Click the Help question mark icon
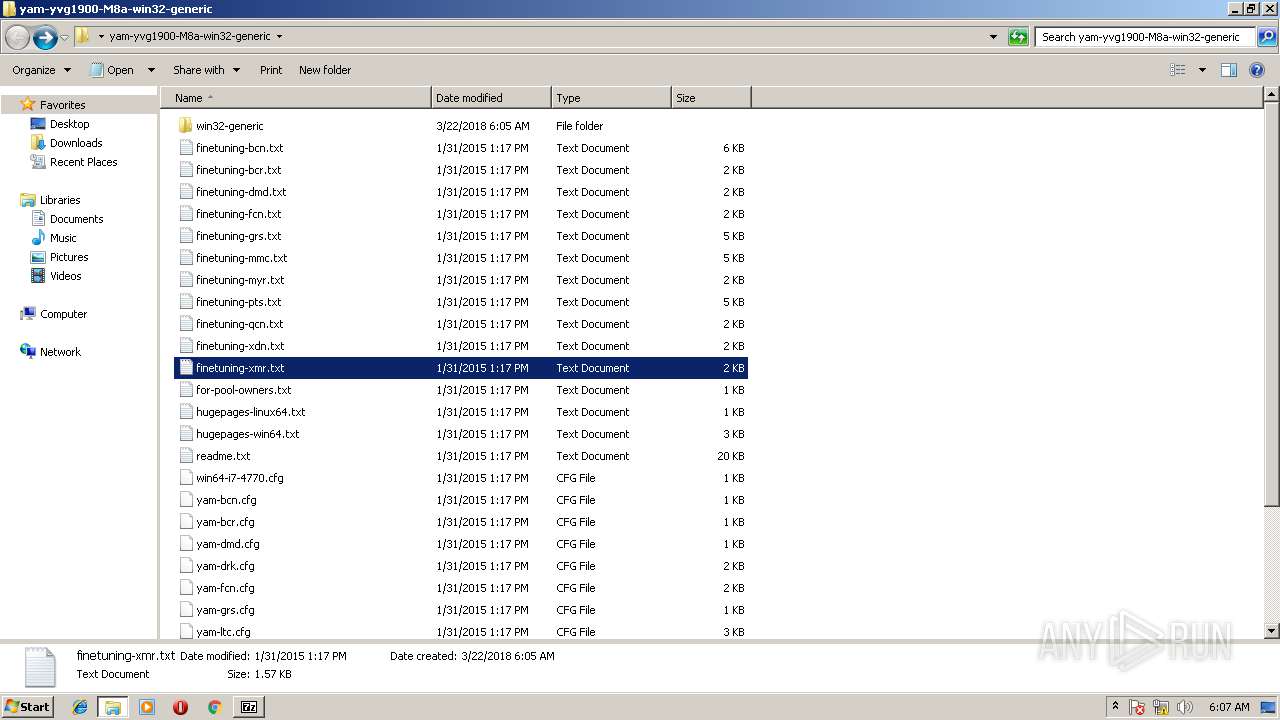This screenshot has width=1280, height=720. click(x=1258, y=70)
